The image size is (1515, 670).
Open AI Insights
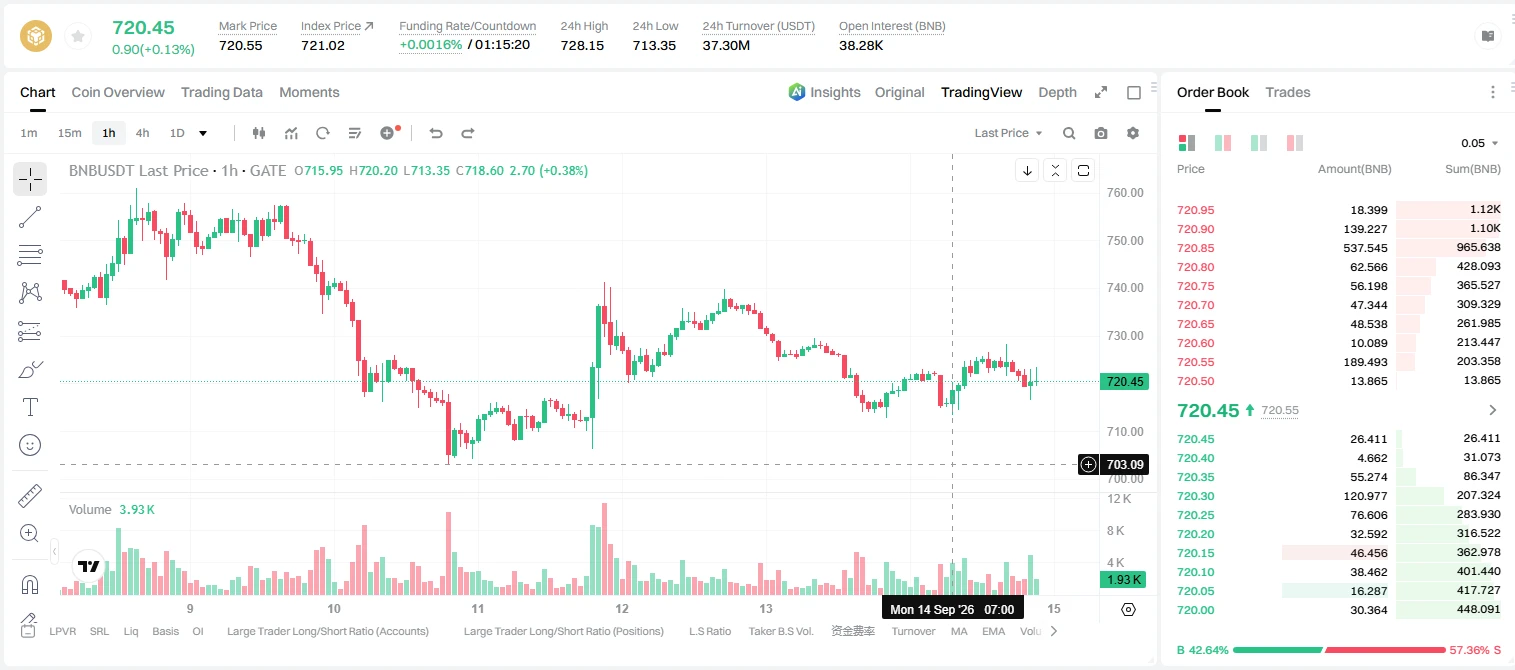[x=824, y=92]
